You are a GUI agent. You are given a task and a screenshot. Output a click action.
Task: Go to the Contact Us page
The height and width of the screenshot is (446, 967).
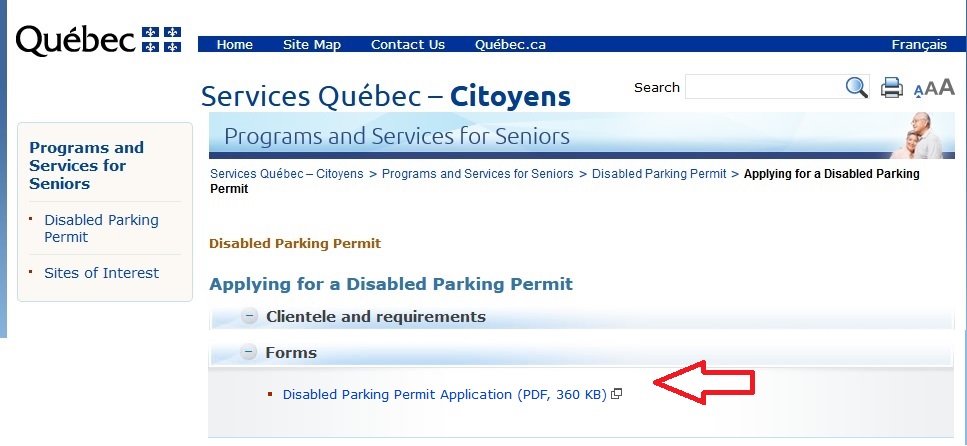click(x=408, y=45)
